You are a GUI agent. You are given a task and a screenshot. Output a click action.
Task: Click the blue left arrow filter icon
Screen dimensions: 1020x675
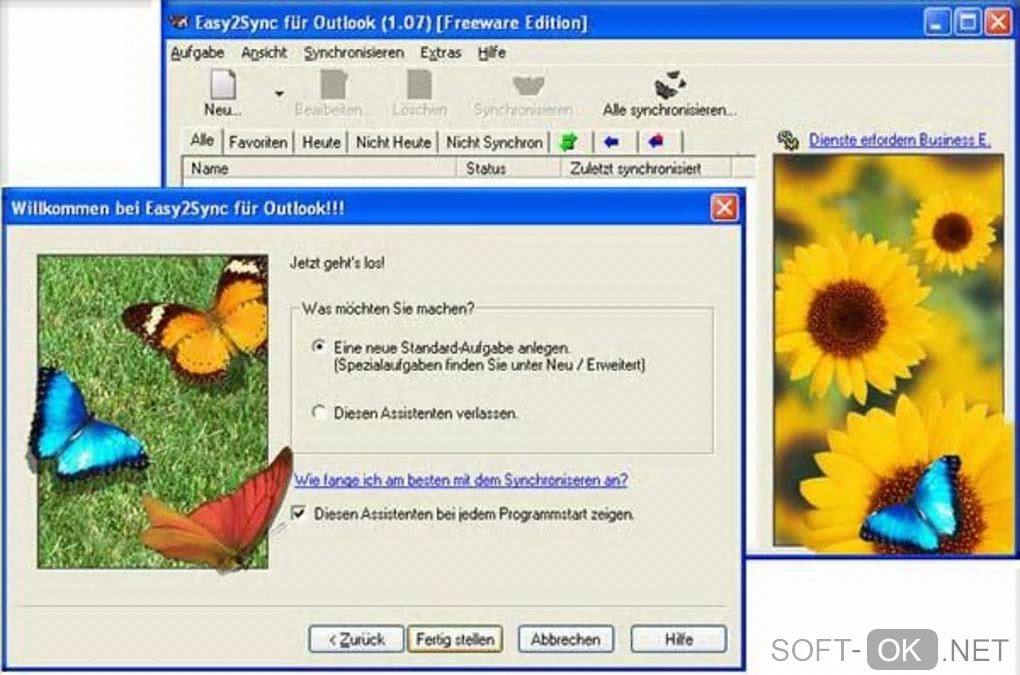coord(611,141)
